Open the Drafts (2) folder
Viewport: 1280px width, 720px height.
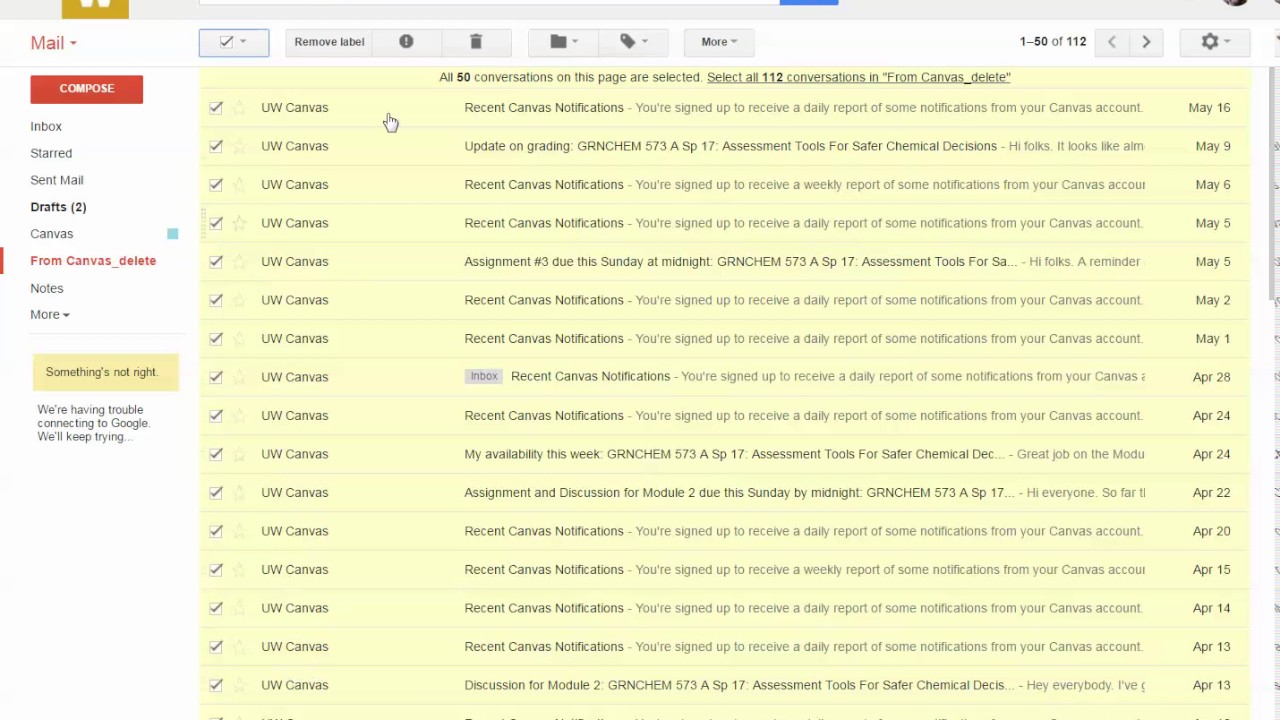coord(58,207)
